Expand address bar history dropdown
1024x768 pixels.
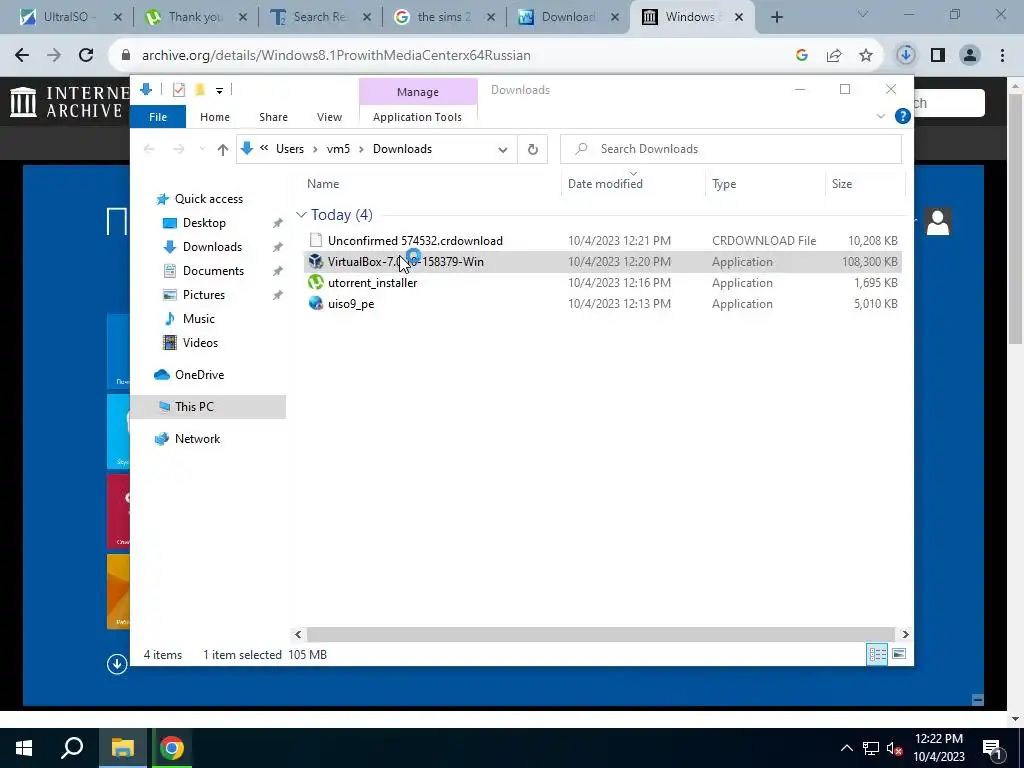pos(502,150)
